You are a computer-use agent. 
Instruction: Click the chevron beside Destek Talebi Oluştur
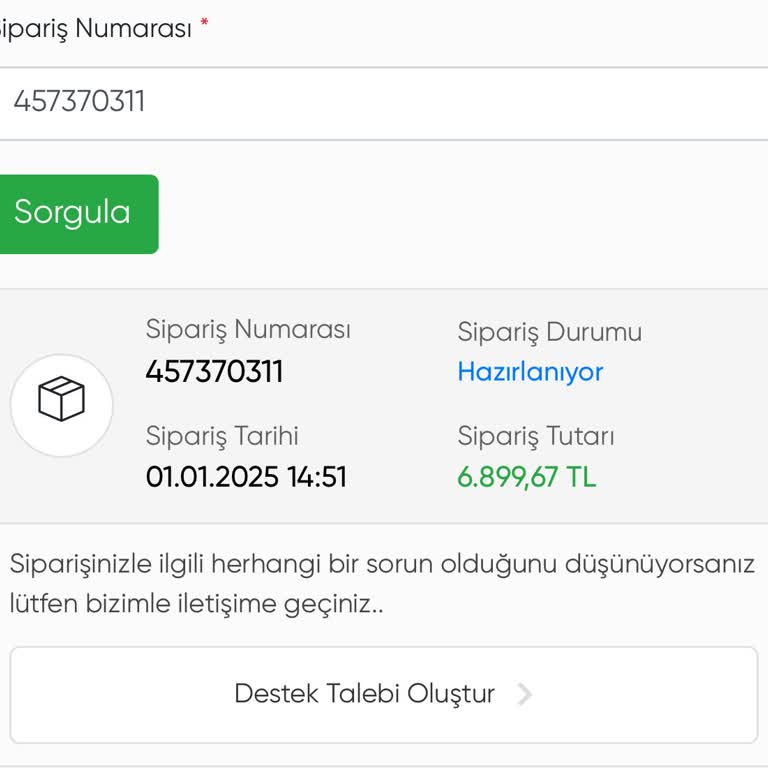pyautogui.click(x=525, y=694)
